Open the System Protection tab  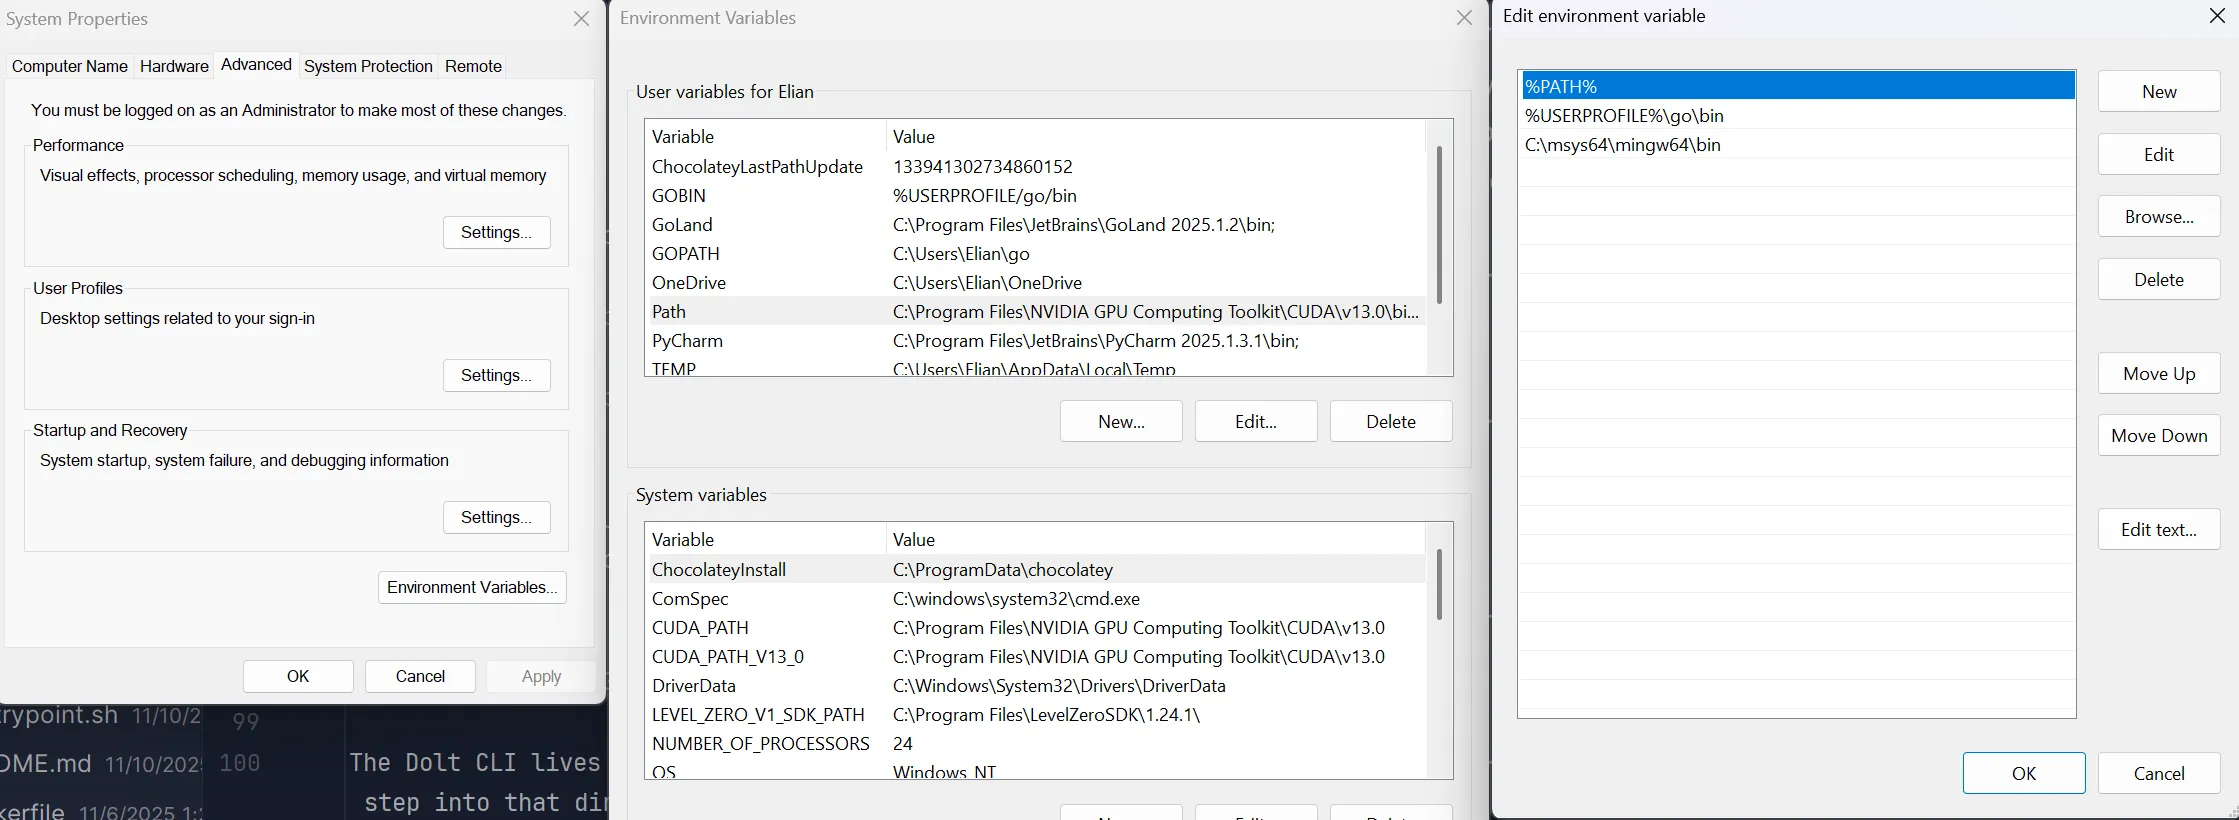[x=368, y=66]
